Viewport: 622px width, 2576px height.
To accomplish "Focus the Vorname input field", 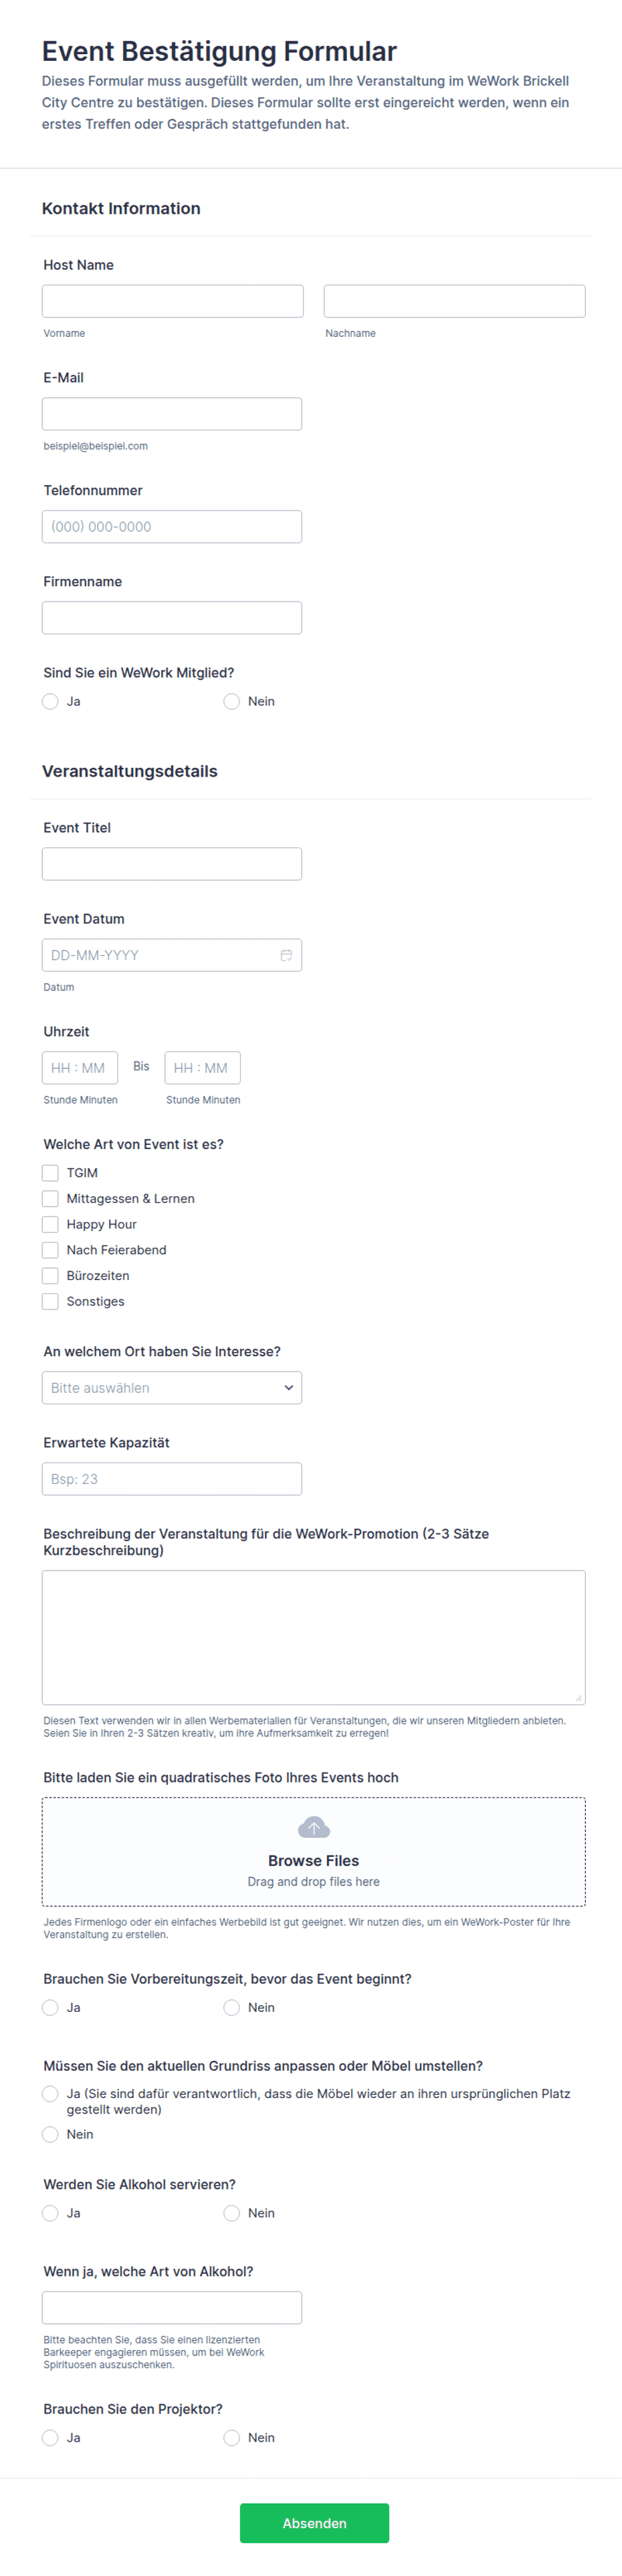I will coord(173,301).
